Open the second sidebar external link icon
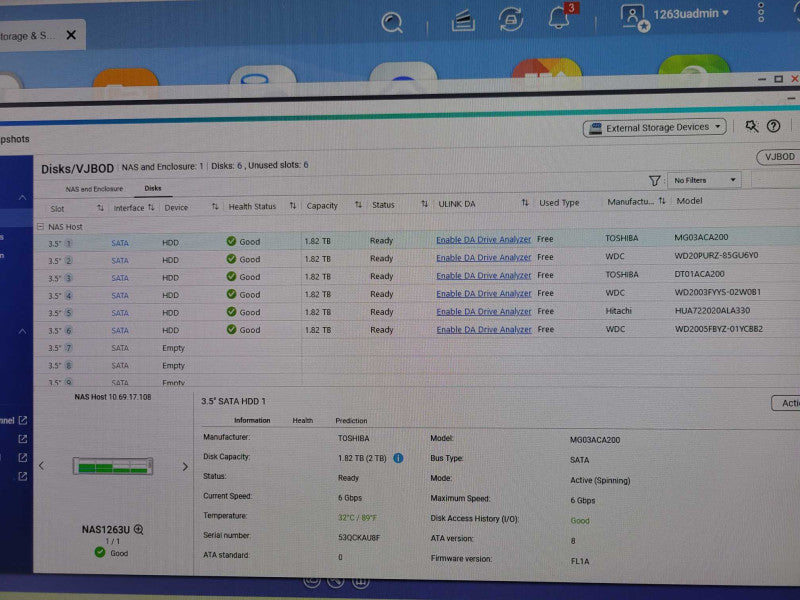The image size is (800, 600). 23,439
